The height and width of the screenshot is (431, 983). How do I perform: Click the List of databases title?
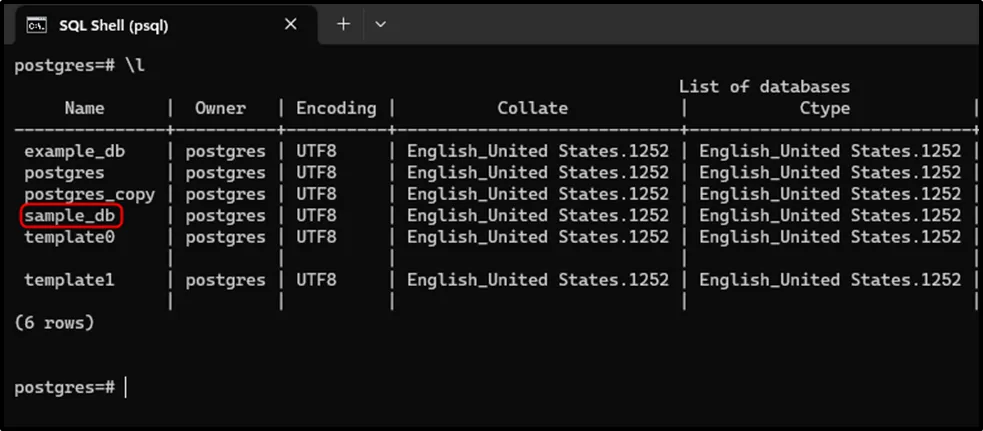click(x=764, y=86)
